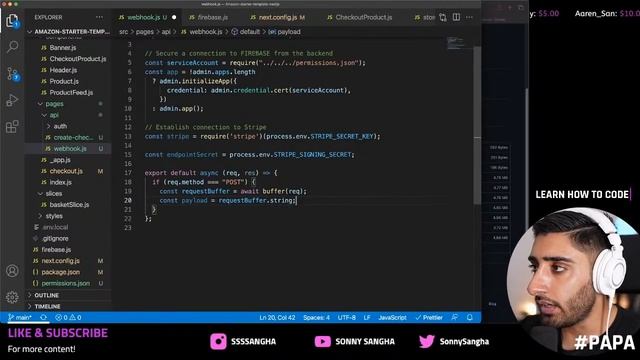Click the YouTube icon beside SONNY SANGHA
This screenshot has width=640, height=360.
[x=322, y=341]
